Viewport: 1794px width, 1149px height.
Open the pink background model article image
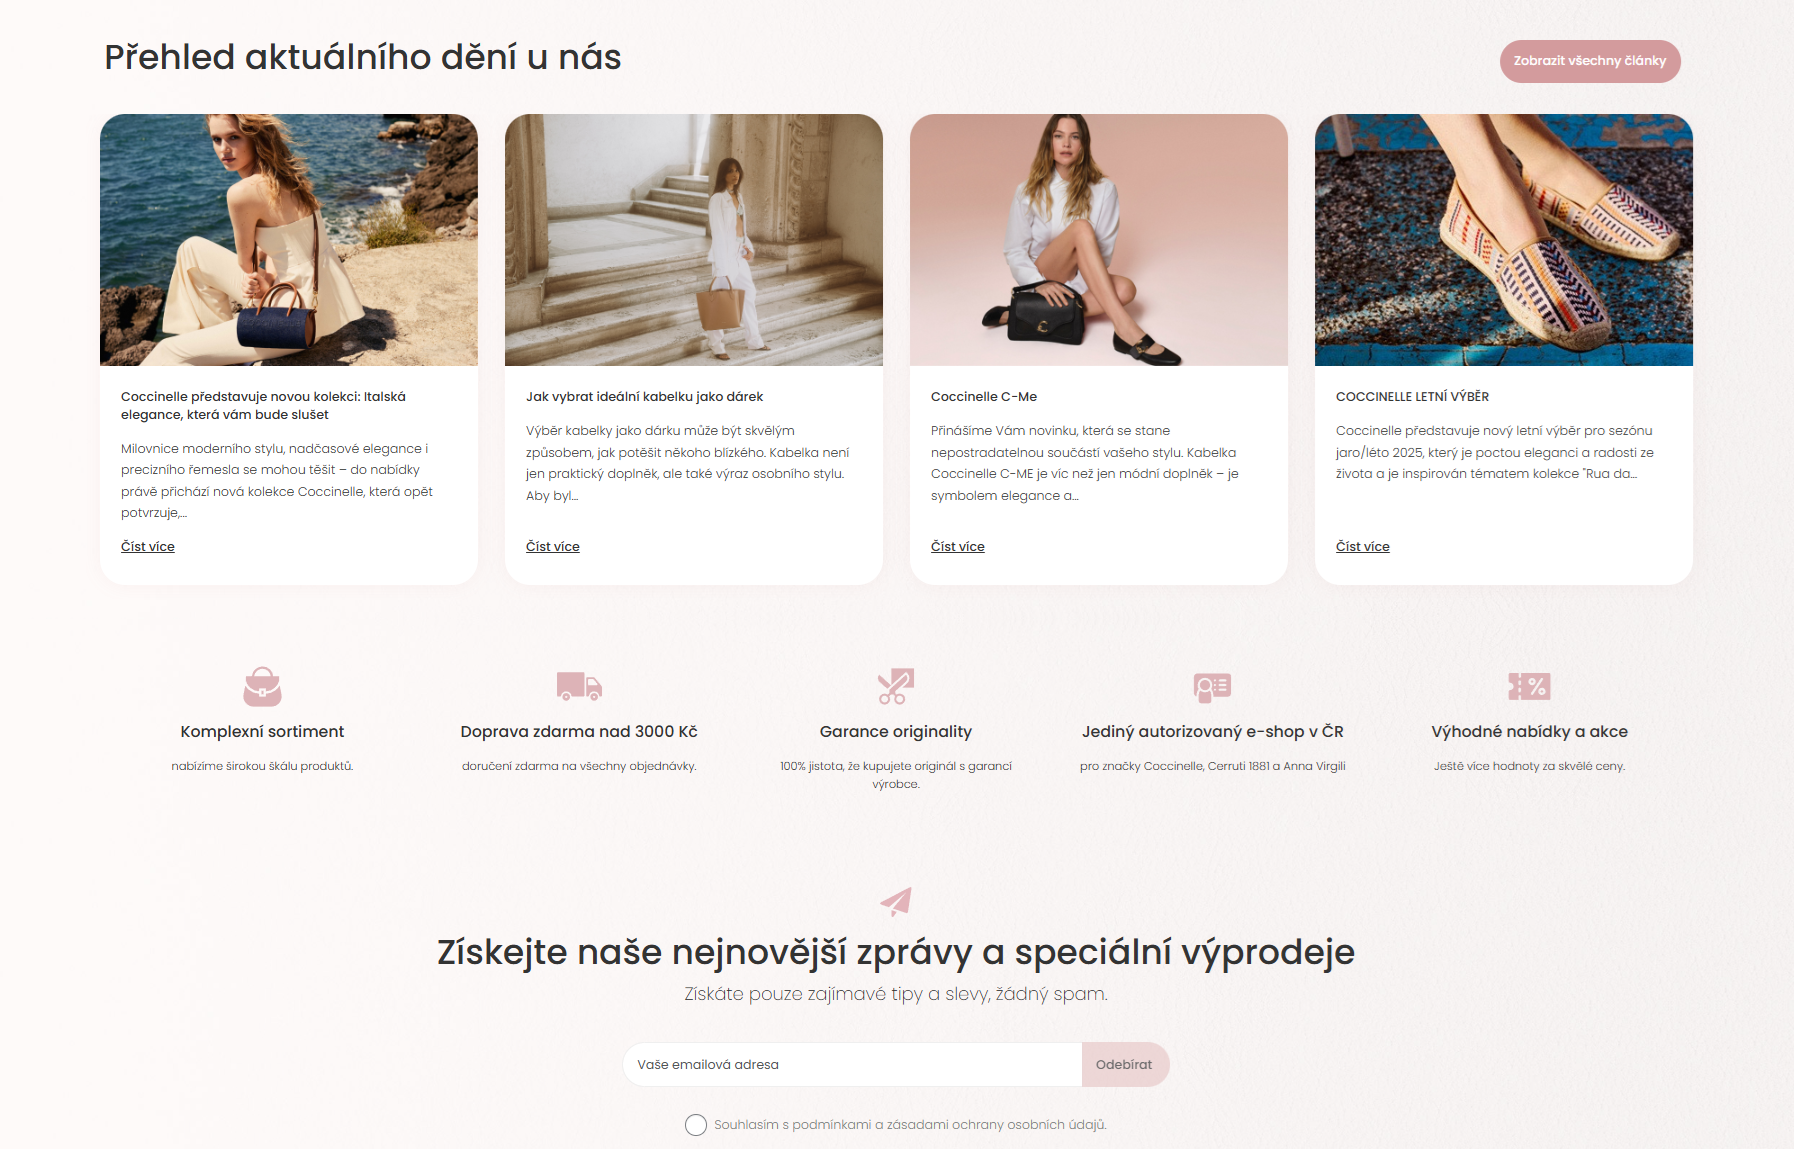[x=1099, y=240]
